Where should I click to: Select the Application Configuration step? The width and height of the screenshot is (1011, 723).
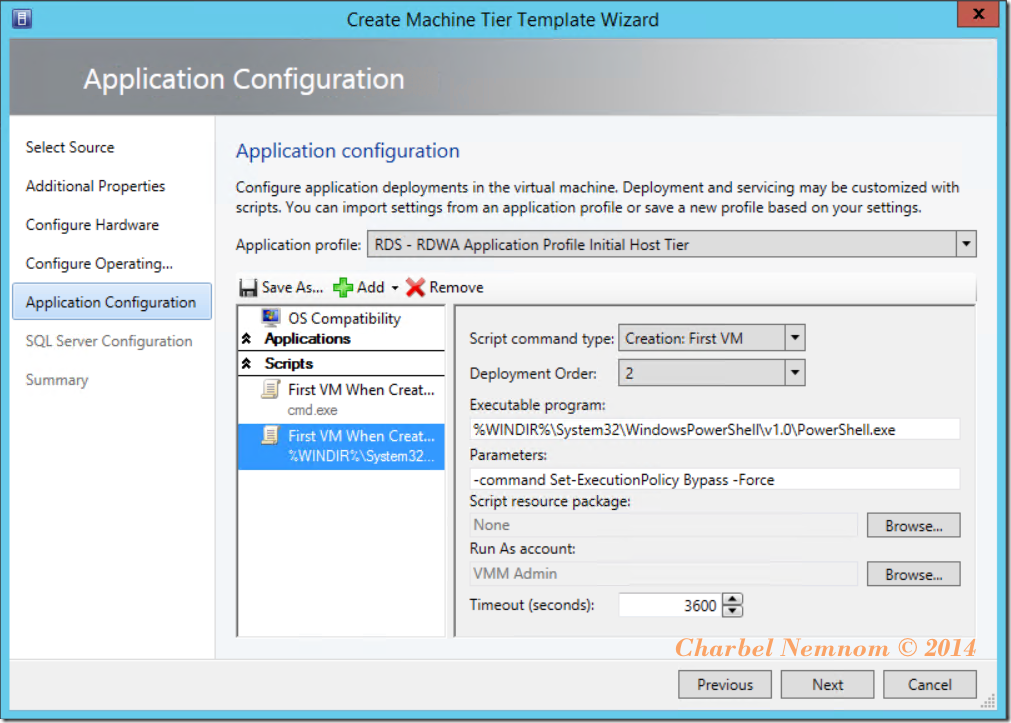click(112, 301)
